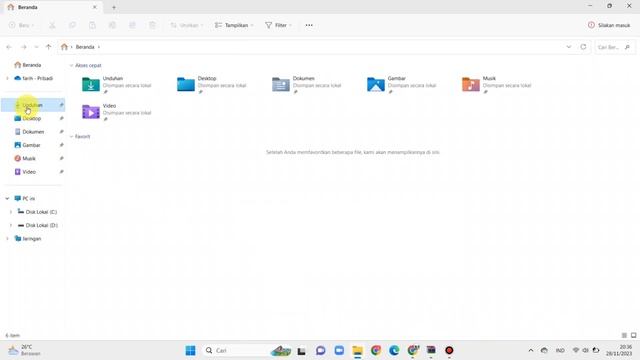Open the Baru (New) dropdown button
The height and width of the screenshot is (360, 640).
[22, 25]
